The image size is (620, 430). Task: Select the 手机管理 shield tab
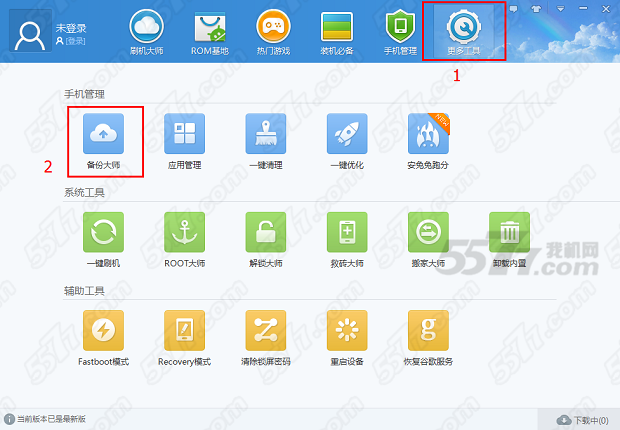[x=400, y=32]
